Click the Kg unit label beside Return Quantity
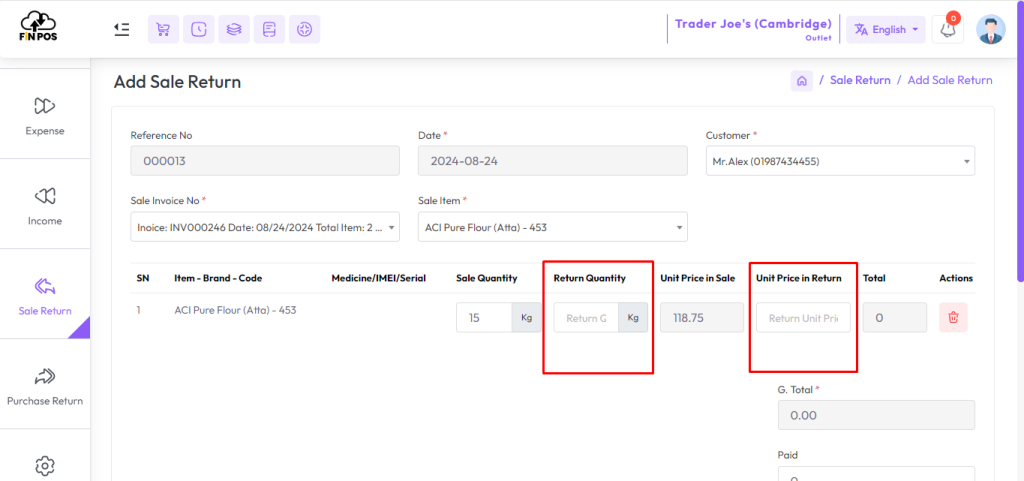Screen dimensions: 1024x481 tap(633, 318)
